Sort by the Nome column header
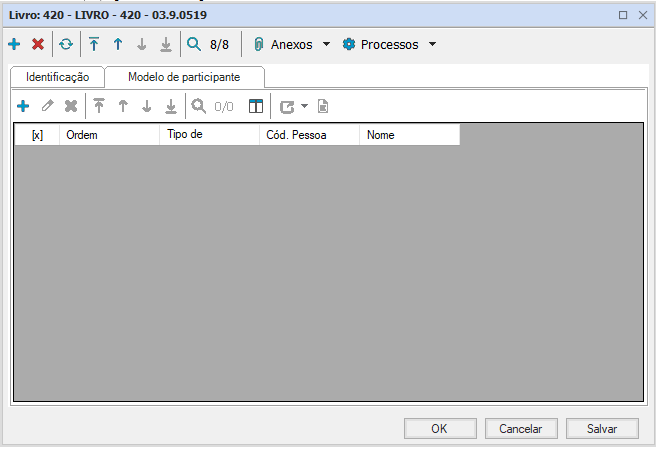Screen dimensions: 656x452 409,135
